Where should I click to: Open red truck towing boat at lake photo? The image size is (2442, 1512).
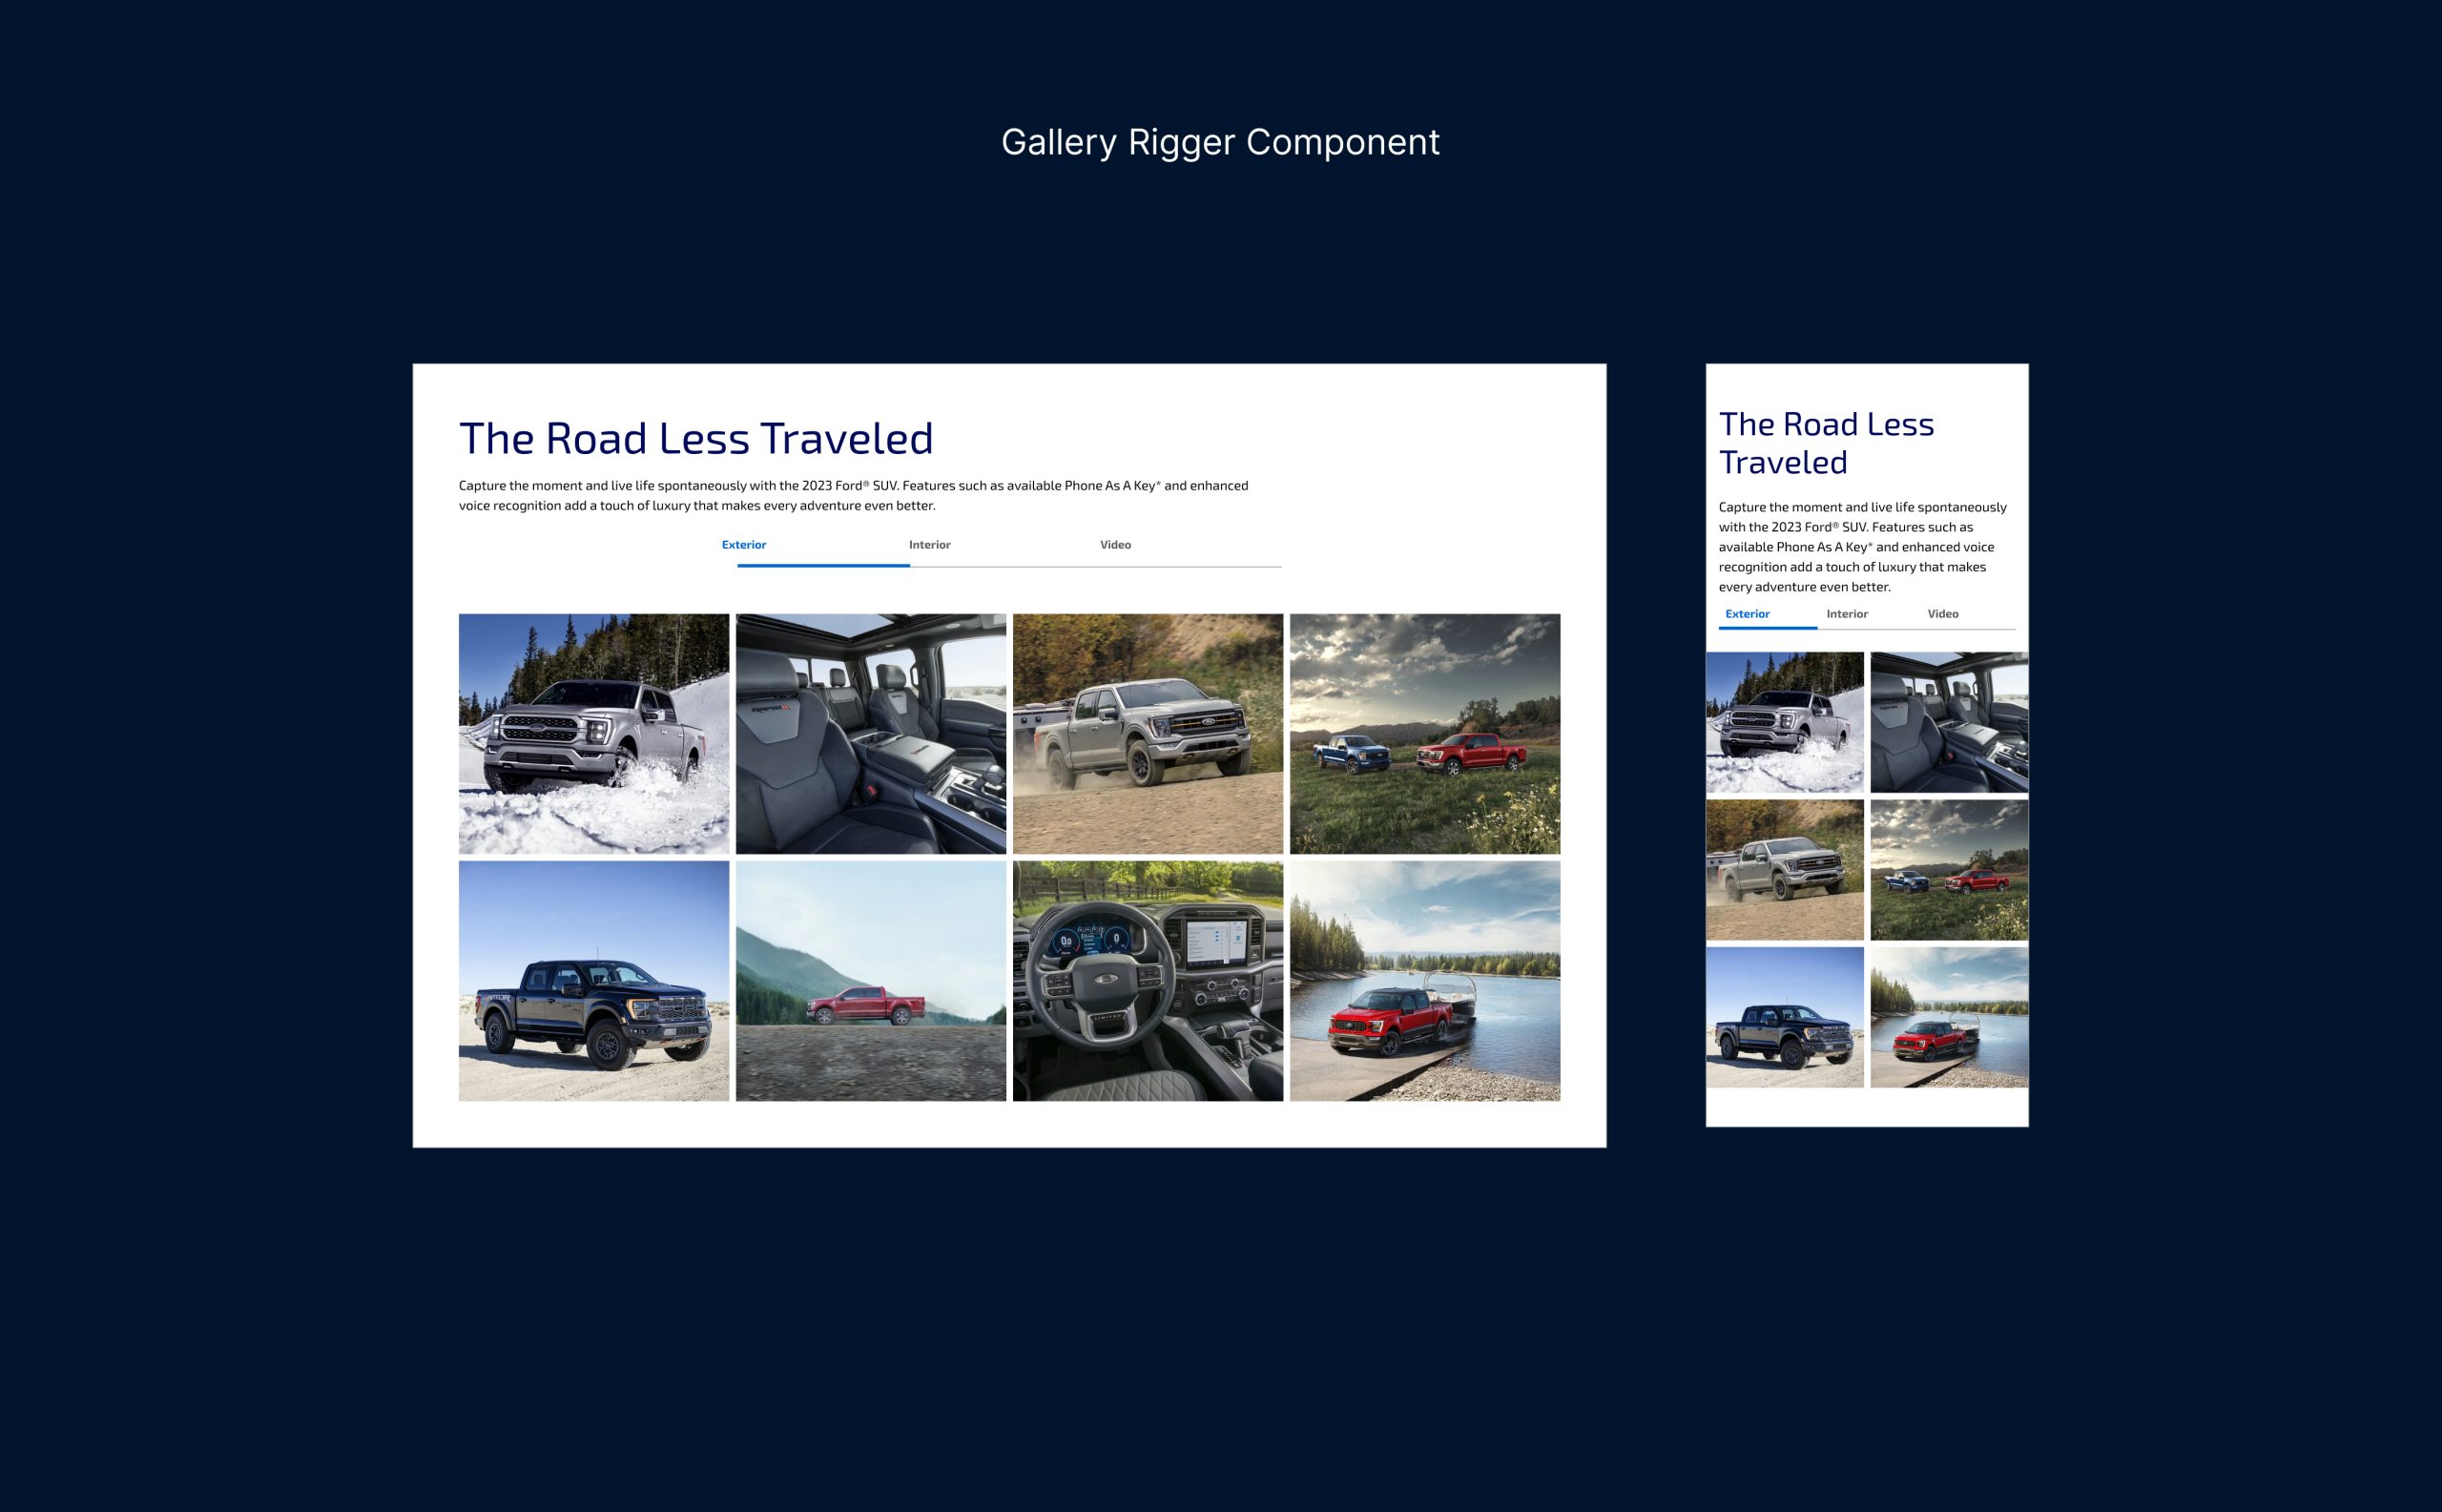(1424, 980)
